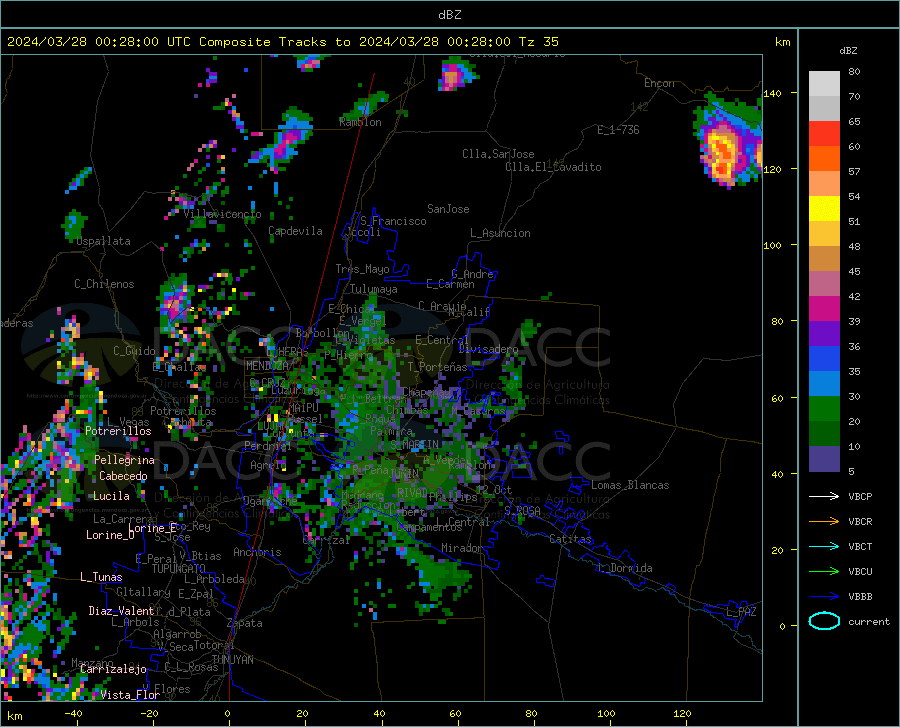900x727 pixels.
Task: Select the orange 57 dBZ color swatch
Action: tap(824, 159)
